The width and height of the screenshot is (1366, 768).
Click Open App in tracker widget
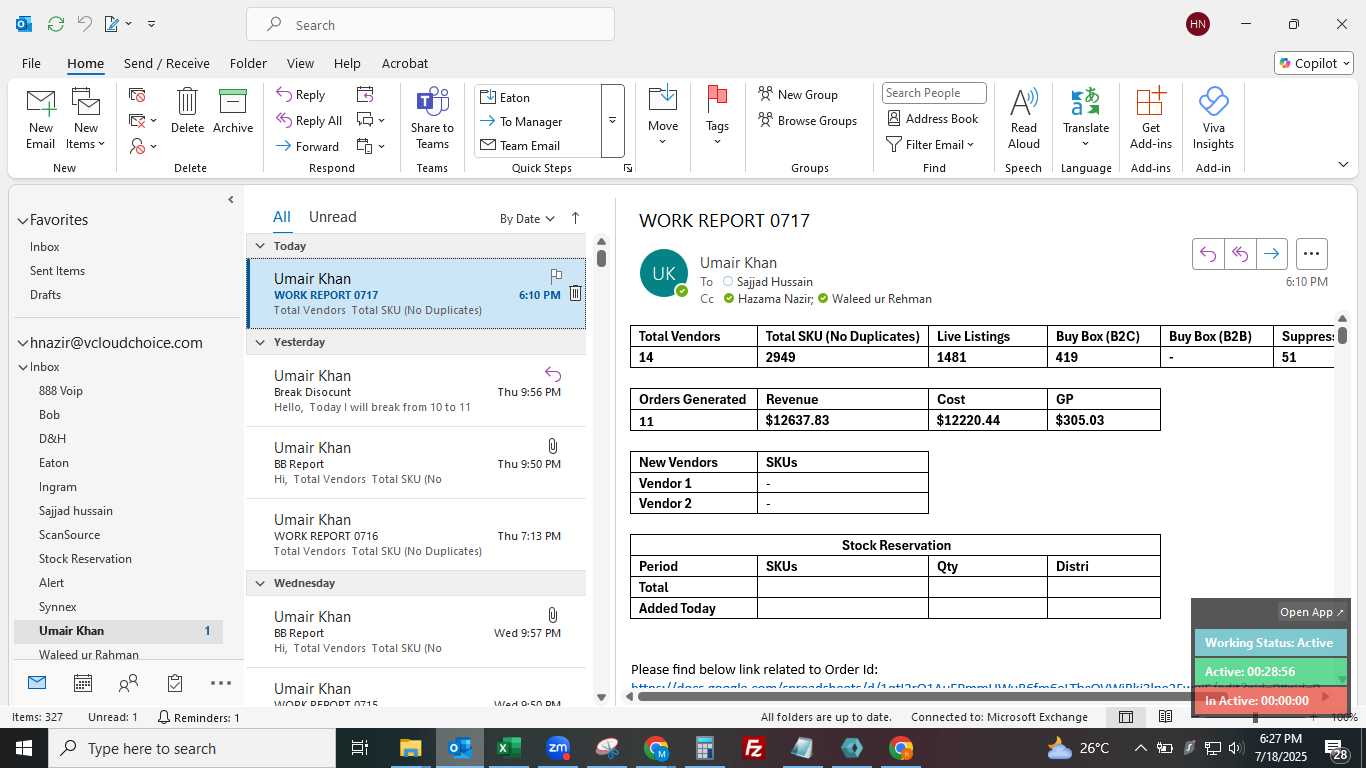click(1312, 612)
